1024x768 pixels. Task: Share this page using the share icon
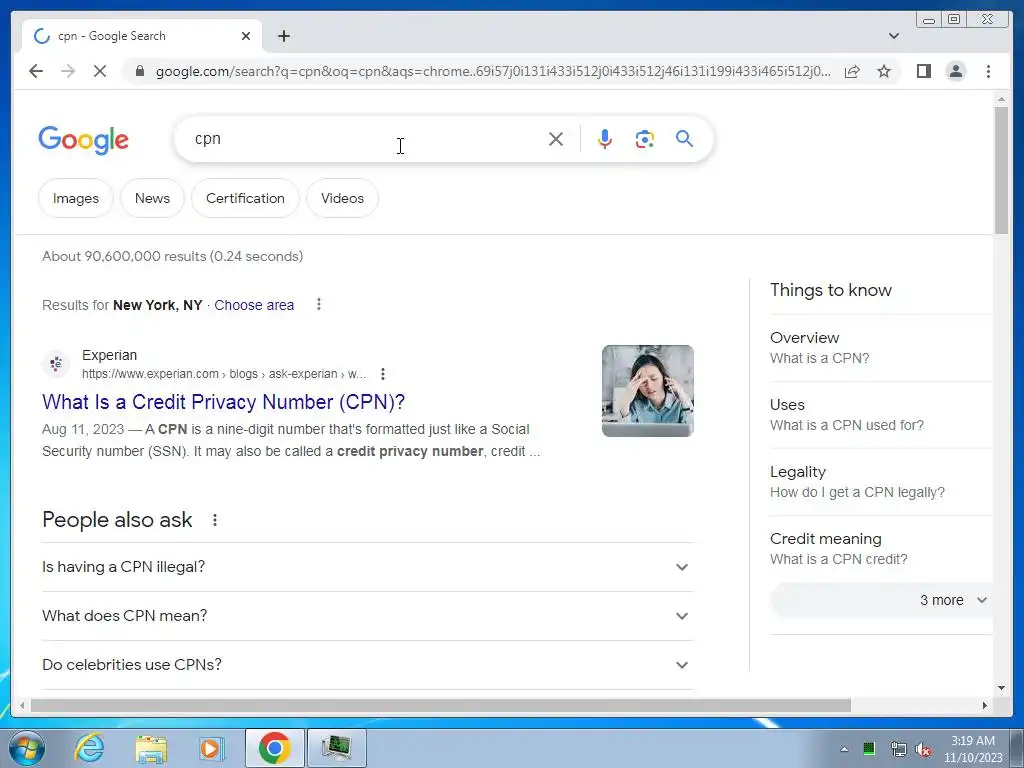click(852, 71)
